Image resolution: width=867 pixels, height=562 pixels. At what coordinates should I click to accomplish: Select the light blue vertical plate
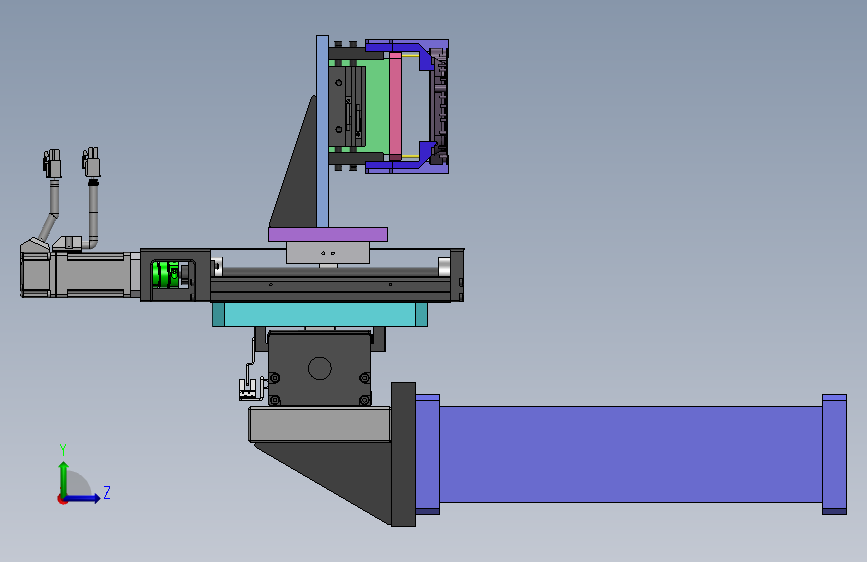tap(322, 132)
